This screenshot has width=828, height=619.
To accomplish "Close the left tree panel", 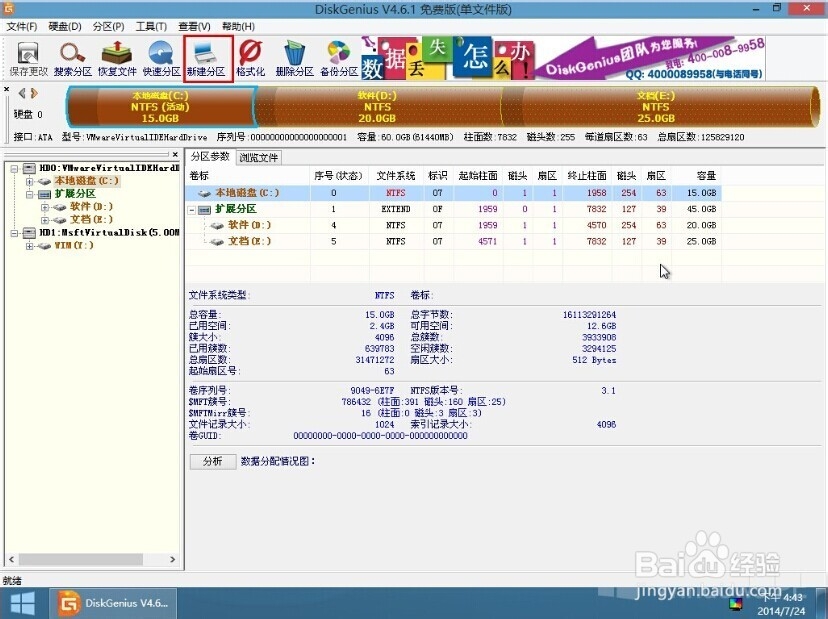I will point(175,155).
